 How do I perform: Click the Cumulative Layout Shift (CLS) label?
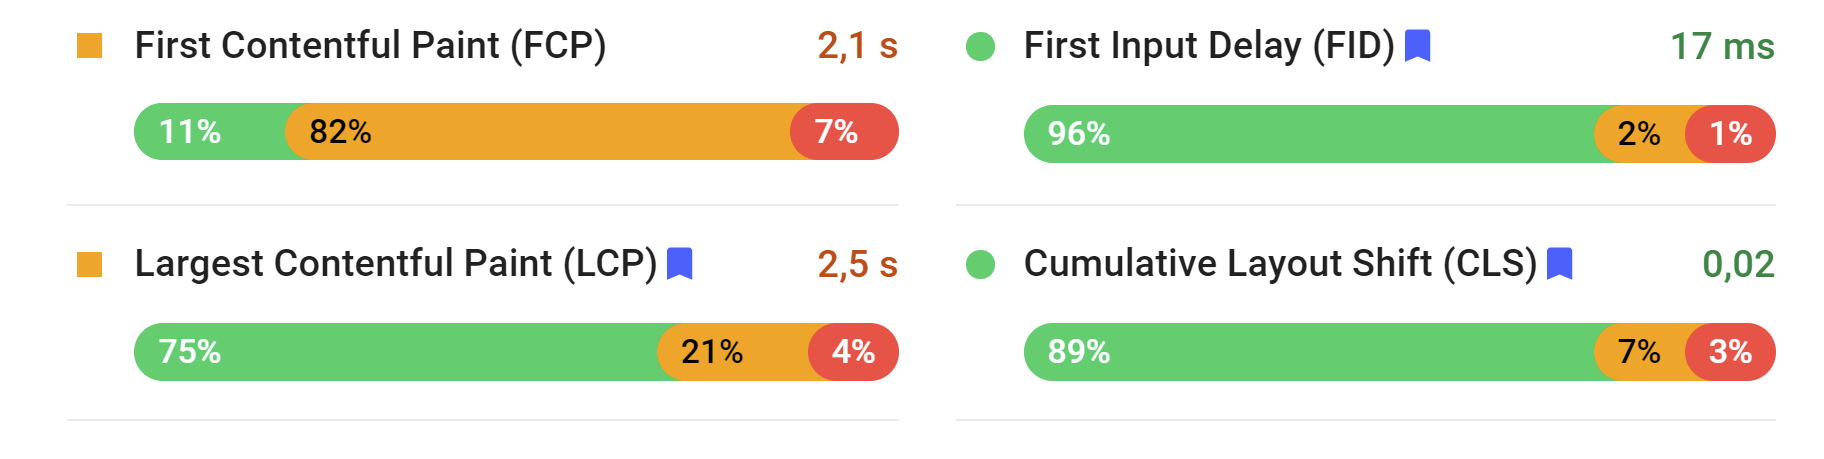pos(1280,264)
